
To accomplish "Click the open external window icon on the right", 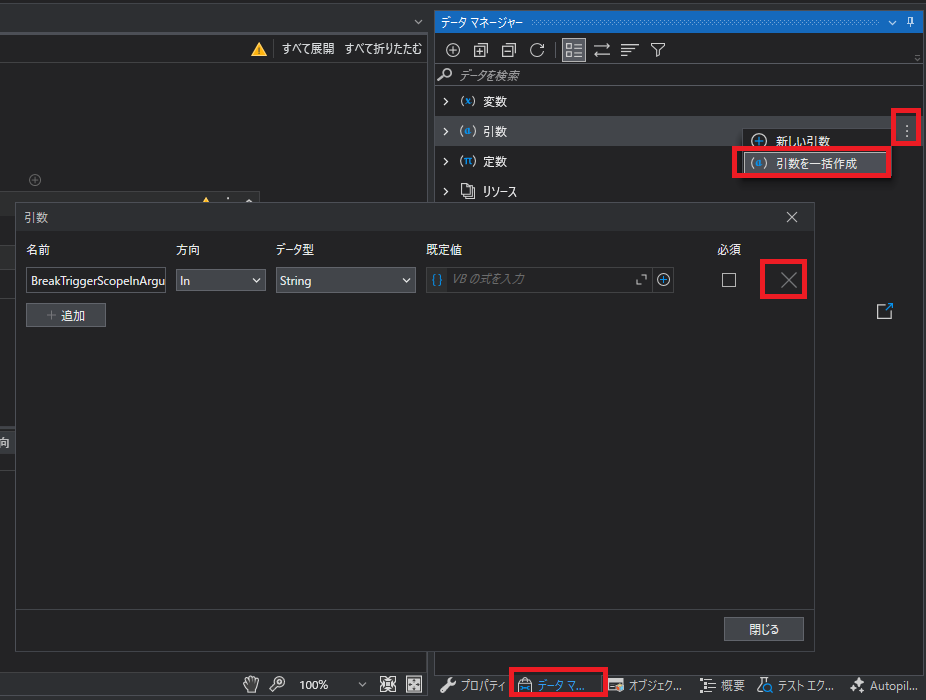I will pos(885,311).
